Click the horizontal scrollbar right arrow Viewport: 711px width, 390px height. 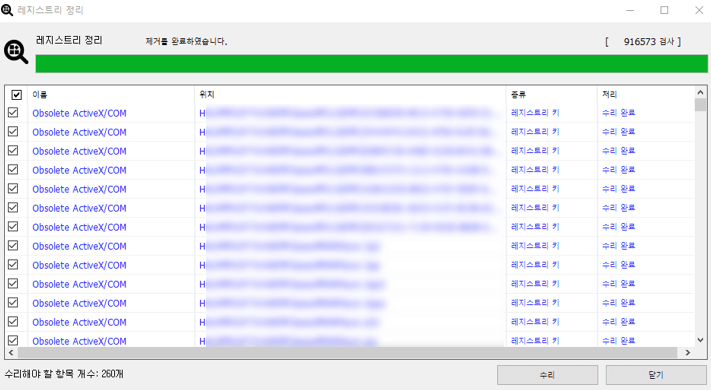pos(687,352)
